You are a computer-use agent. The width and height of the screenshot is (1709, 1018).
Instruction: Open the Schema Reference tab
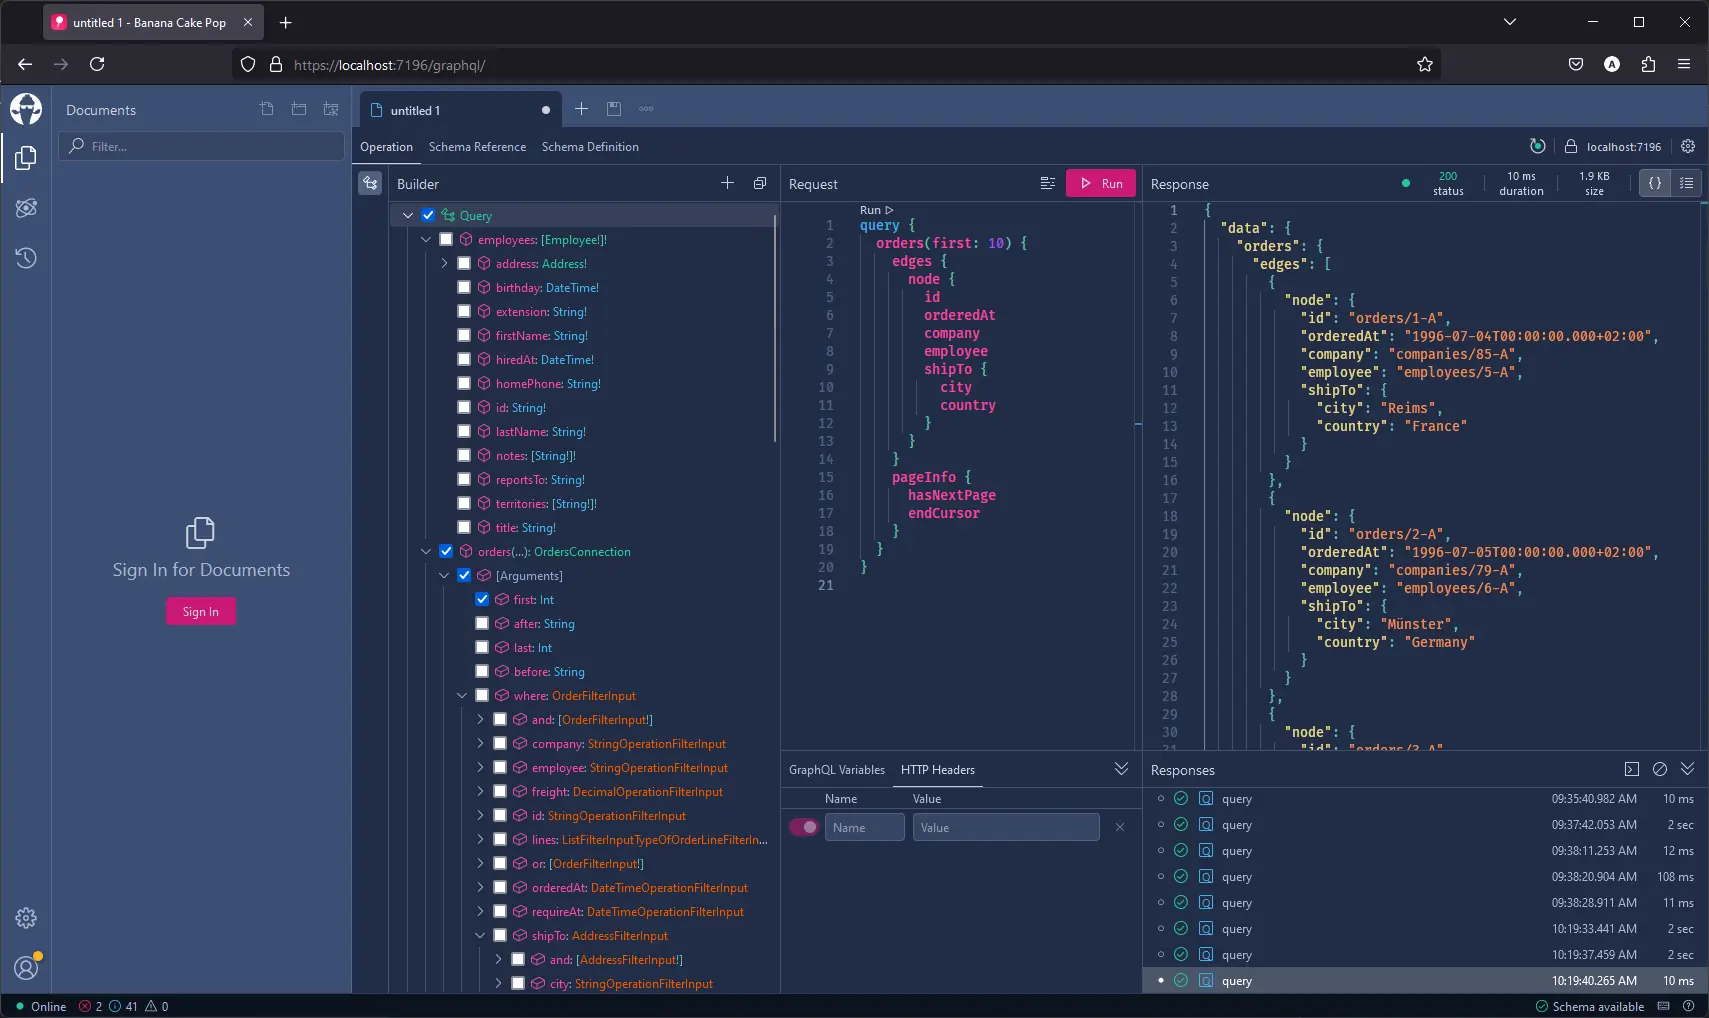(x=477, y=146)
